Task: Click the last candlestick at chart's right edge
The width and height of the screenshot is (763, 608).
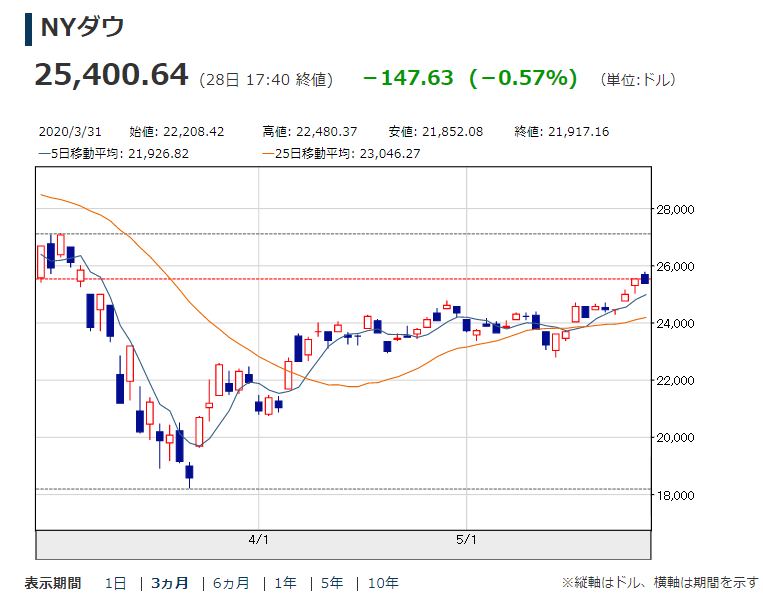Action: point(645,277)
